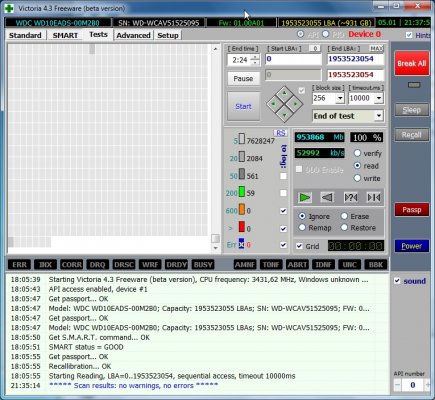Expand the timeout ms dropdown
This screenshot has width=435, height=400.
pos(379,98)
